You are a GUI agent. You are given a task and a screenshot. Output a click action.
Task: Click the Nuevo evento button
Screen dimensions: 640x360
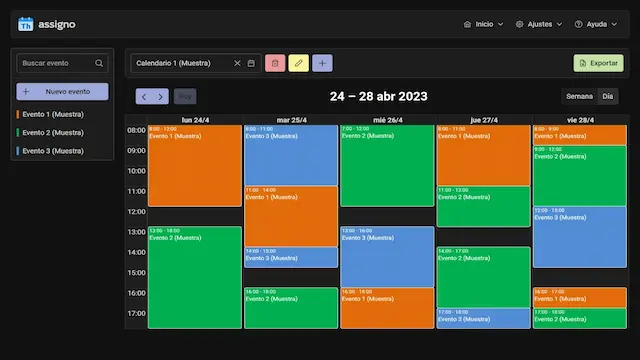62,91
